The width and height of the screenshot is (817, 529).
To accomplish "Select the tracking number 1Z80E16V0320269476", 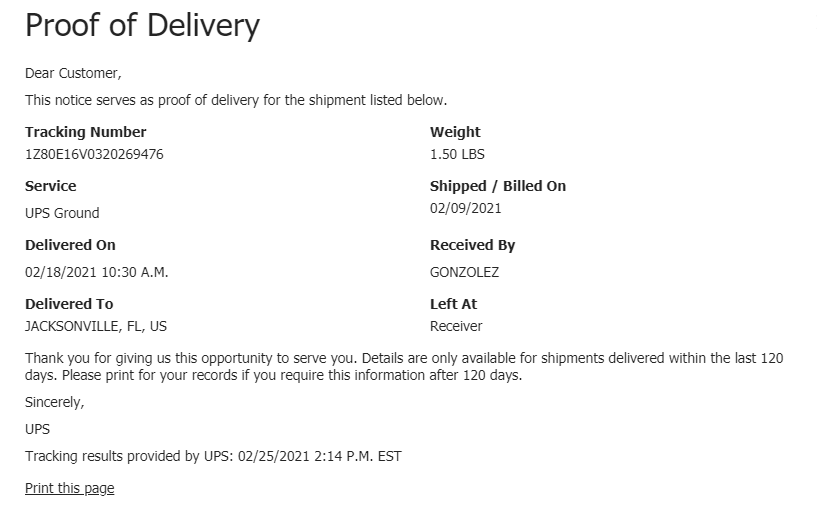I will (94, 154).
